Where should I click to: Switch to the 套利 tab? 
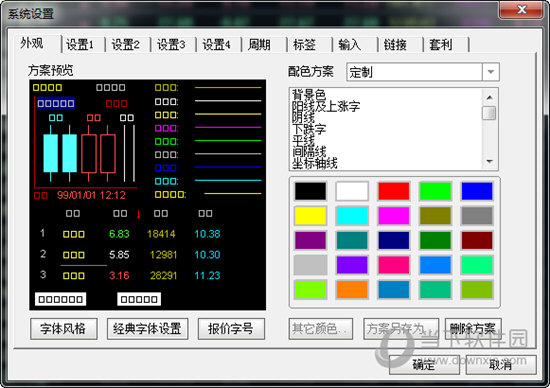(x=441, y=45)
